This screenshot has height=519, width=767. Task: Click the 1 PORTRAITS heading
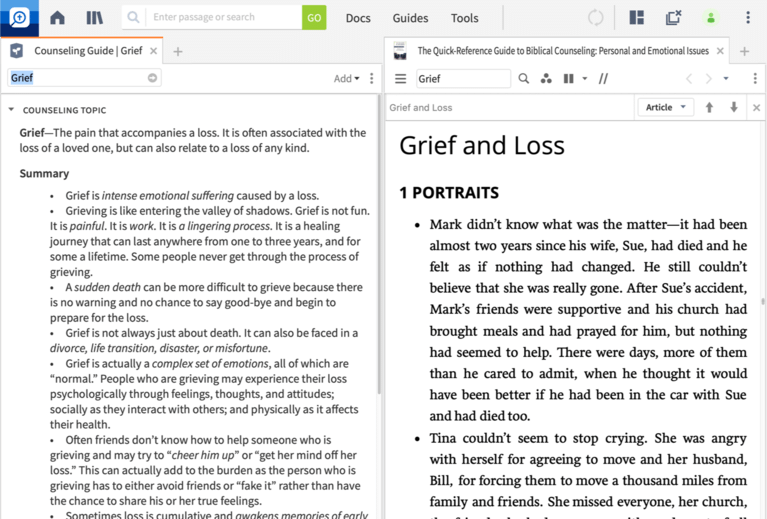pos(449,193)
